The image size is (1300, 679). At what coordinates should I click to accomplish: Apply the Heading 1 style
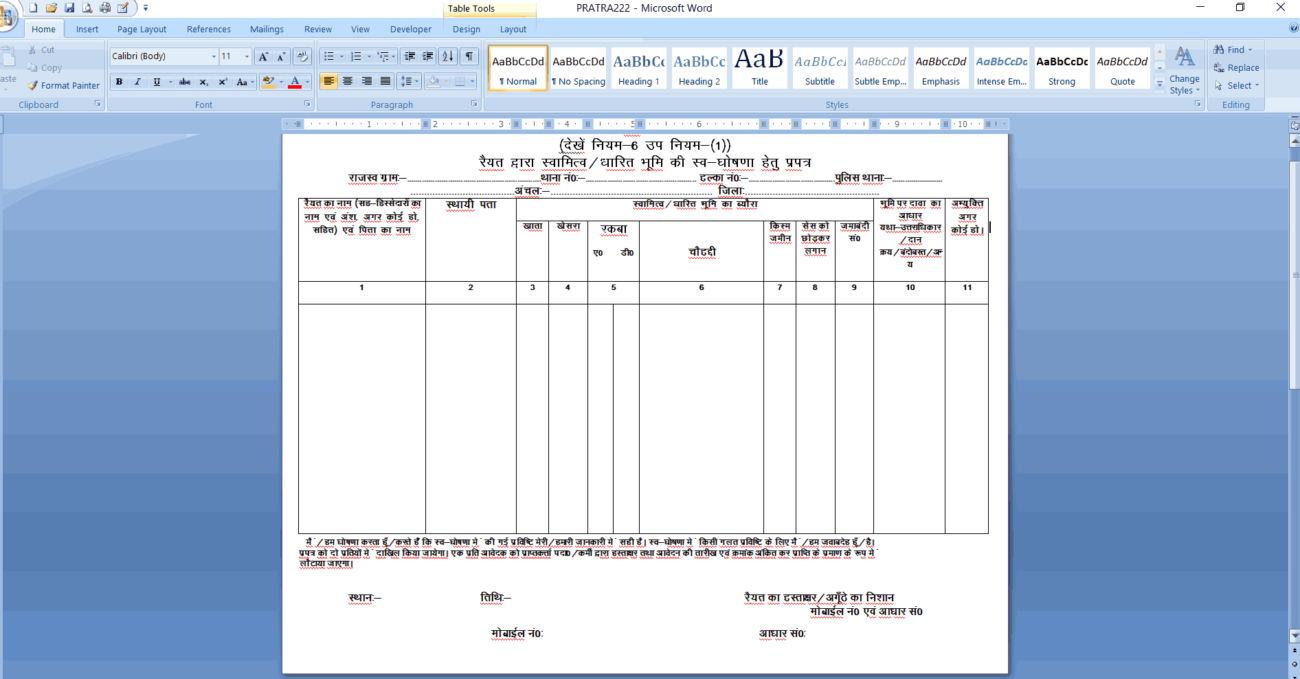(639, 68)
